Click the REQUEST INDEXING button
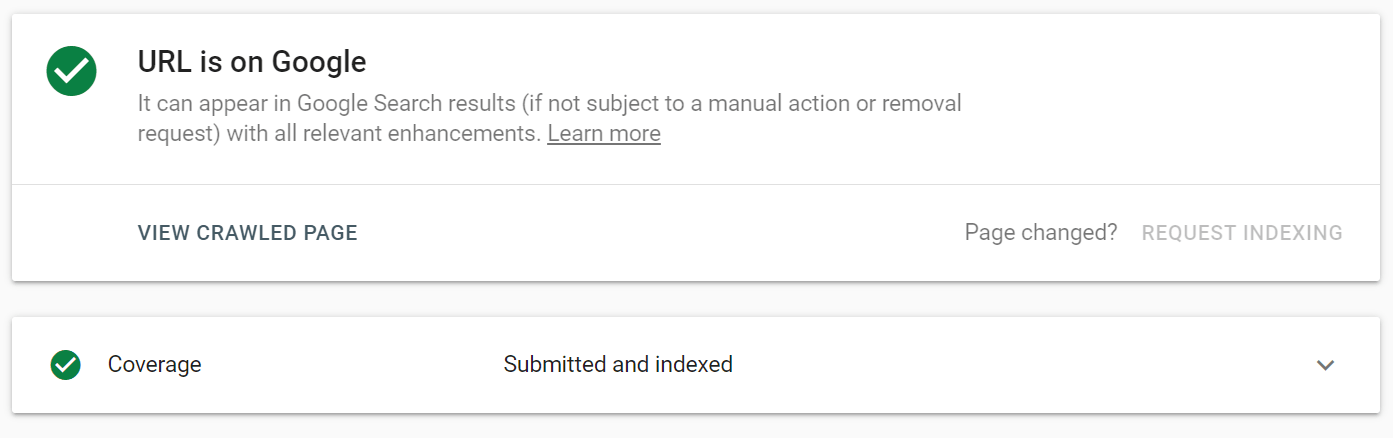The width and height of the screenshot is (1393, 438). (x=1242, y=233)
